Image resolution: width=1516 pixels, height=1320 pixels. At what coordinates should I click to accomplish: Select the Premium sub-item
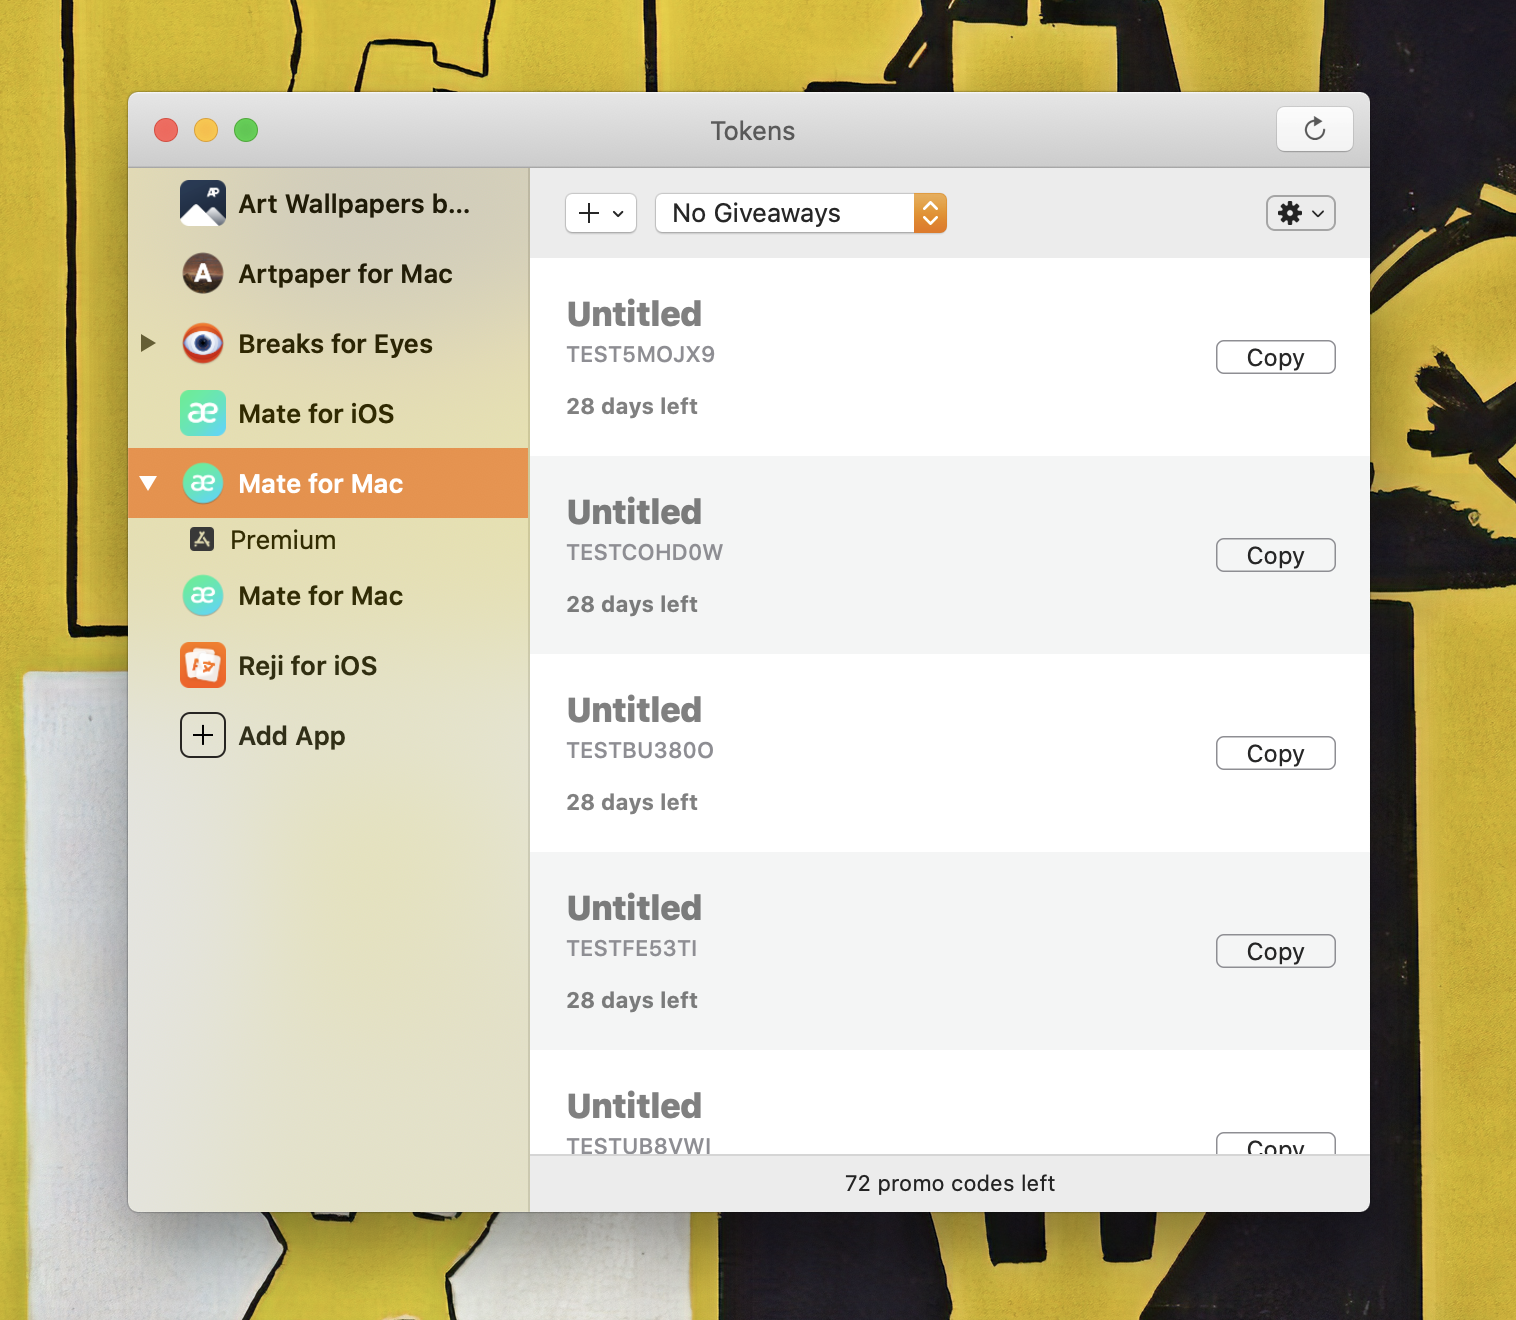328,540
